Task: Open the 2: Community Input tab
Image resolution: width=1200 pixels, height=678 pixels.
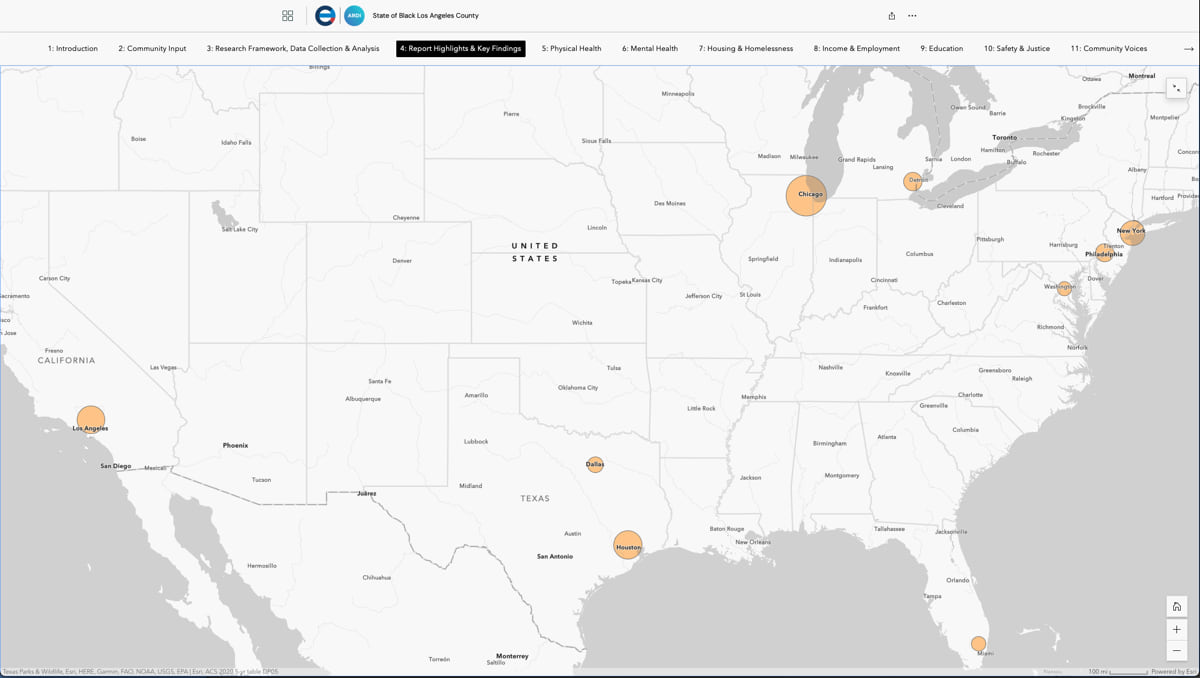Action: [x=152, y=48]
